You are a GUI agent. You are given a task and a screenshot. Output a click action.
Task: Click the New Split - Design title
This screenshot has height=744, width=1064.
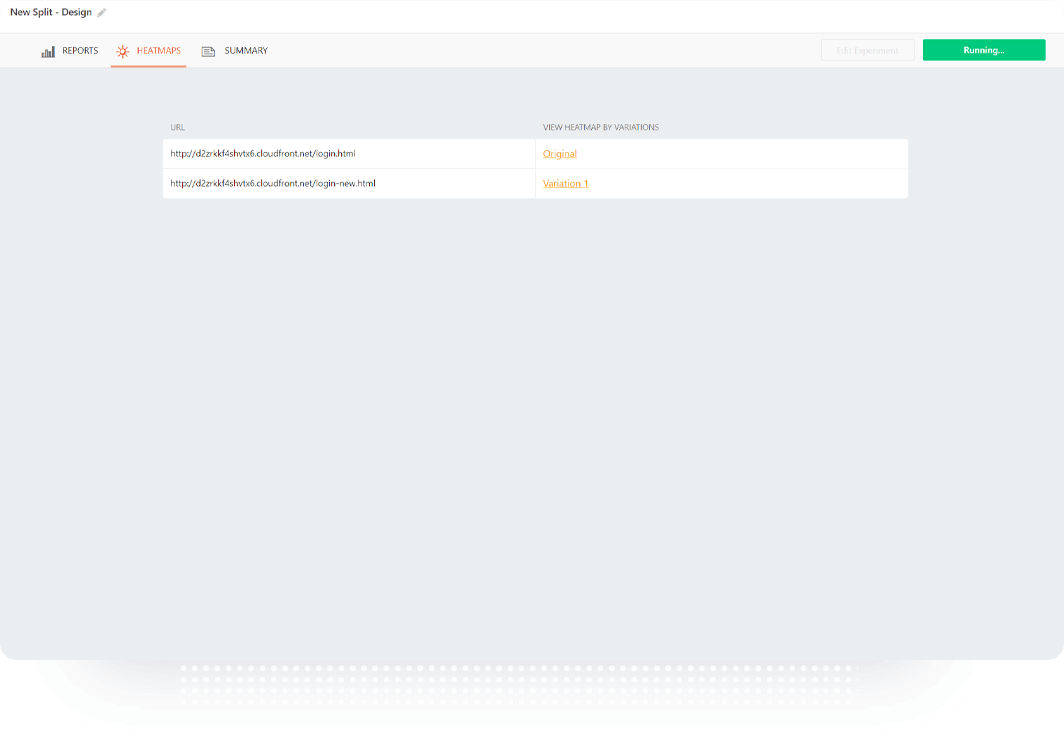51,13
